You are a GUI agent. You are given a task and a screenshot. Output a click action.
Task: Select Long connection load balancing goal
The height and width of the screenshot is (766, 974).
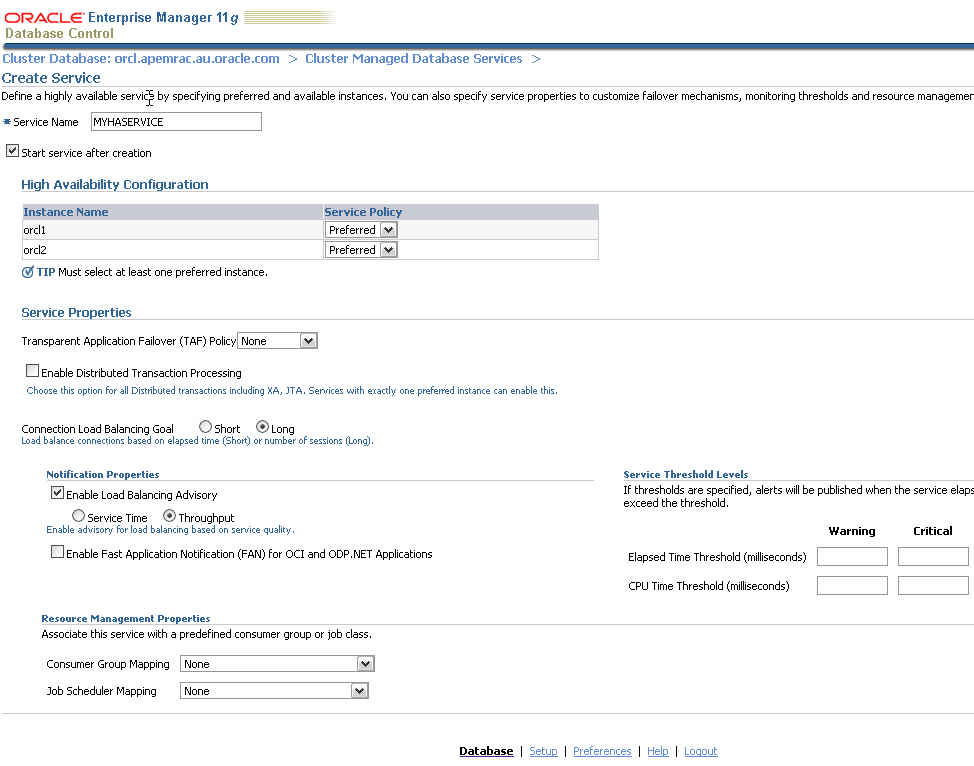click(263, 428)
